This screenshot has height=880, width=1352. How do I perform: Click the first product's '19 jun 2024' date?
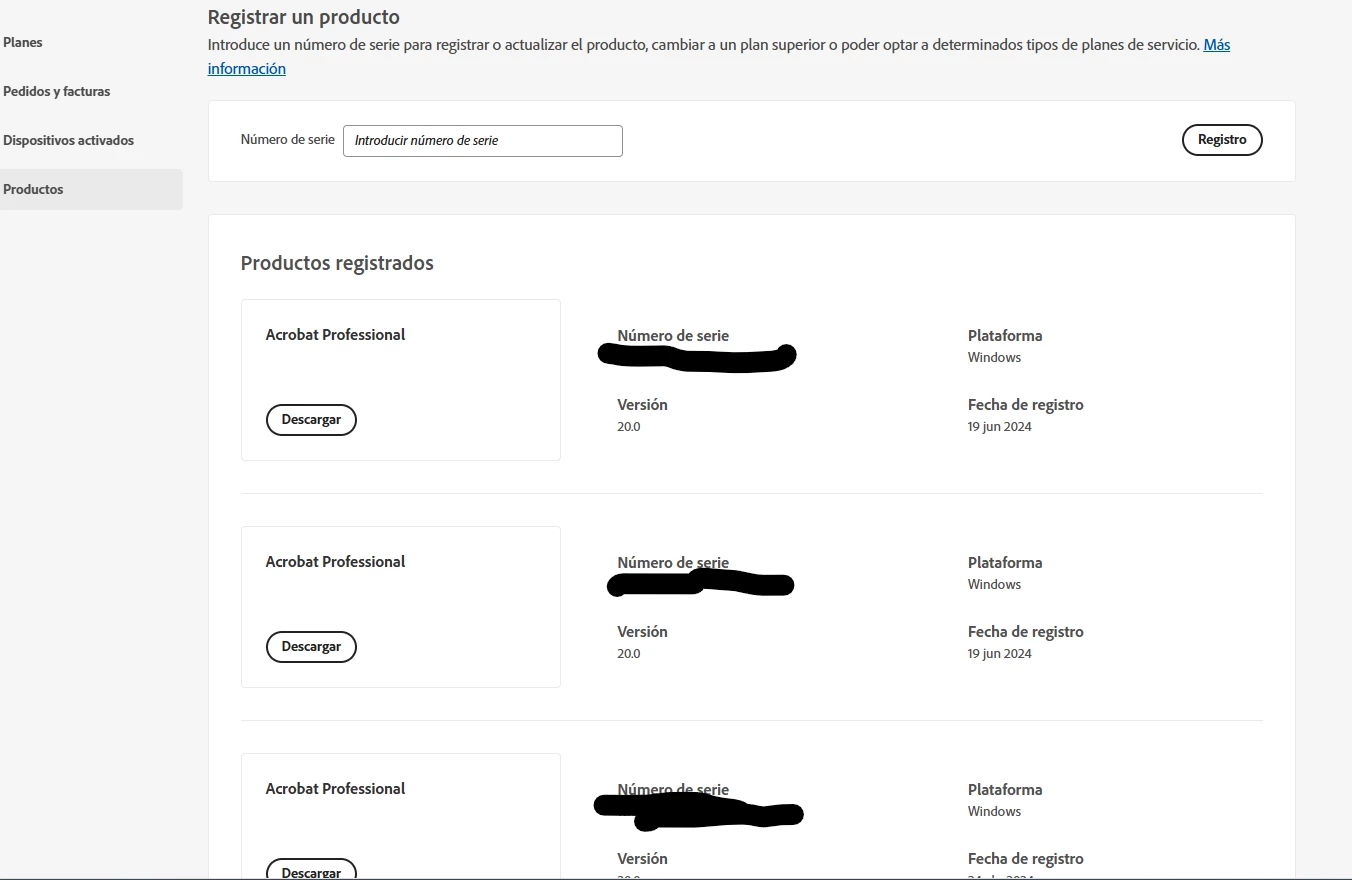click(x=1000, y=426)
